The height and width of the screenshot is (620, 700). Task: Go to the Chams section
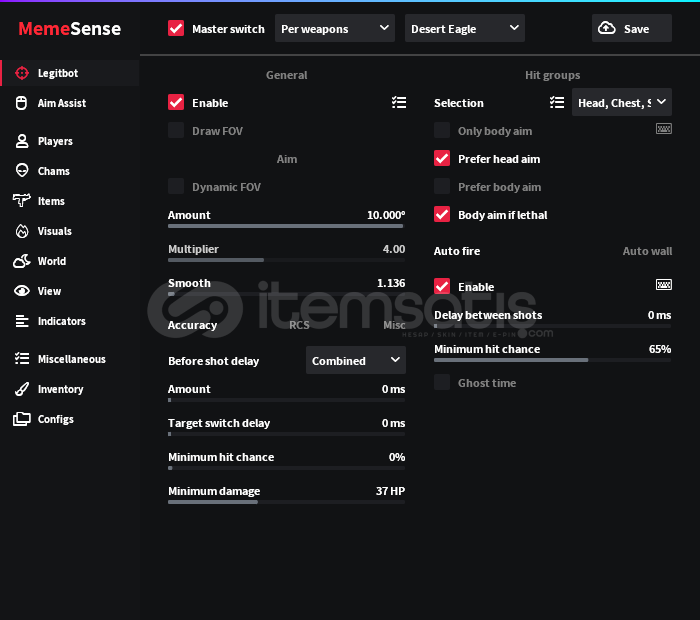pos(70,171)
